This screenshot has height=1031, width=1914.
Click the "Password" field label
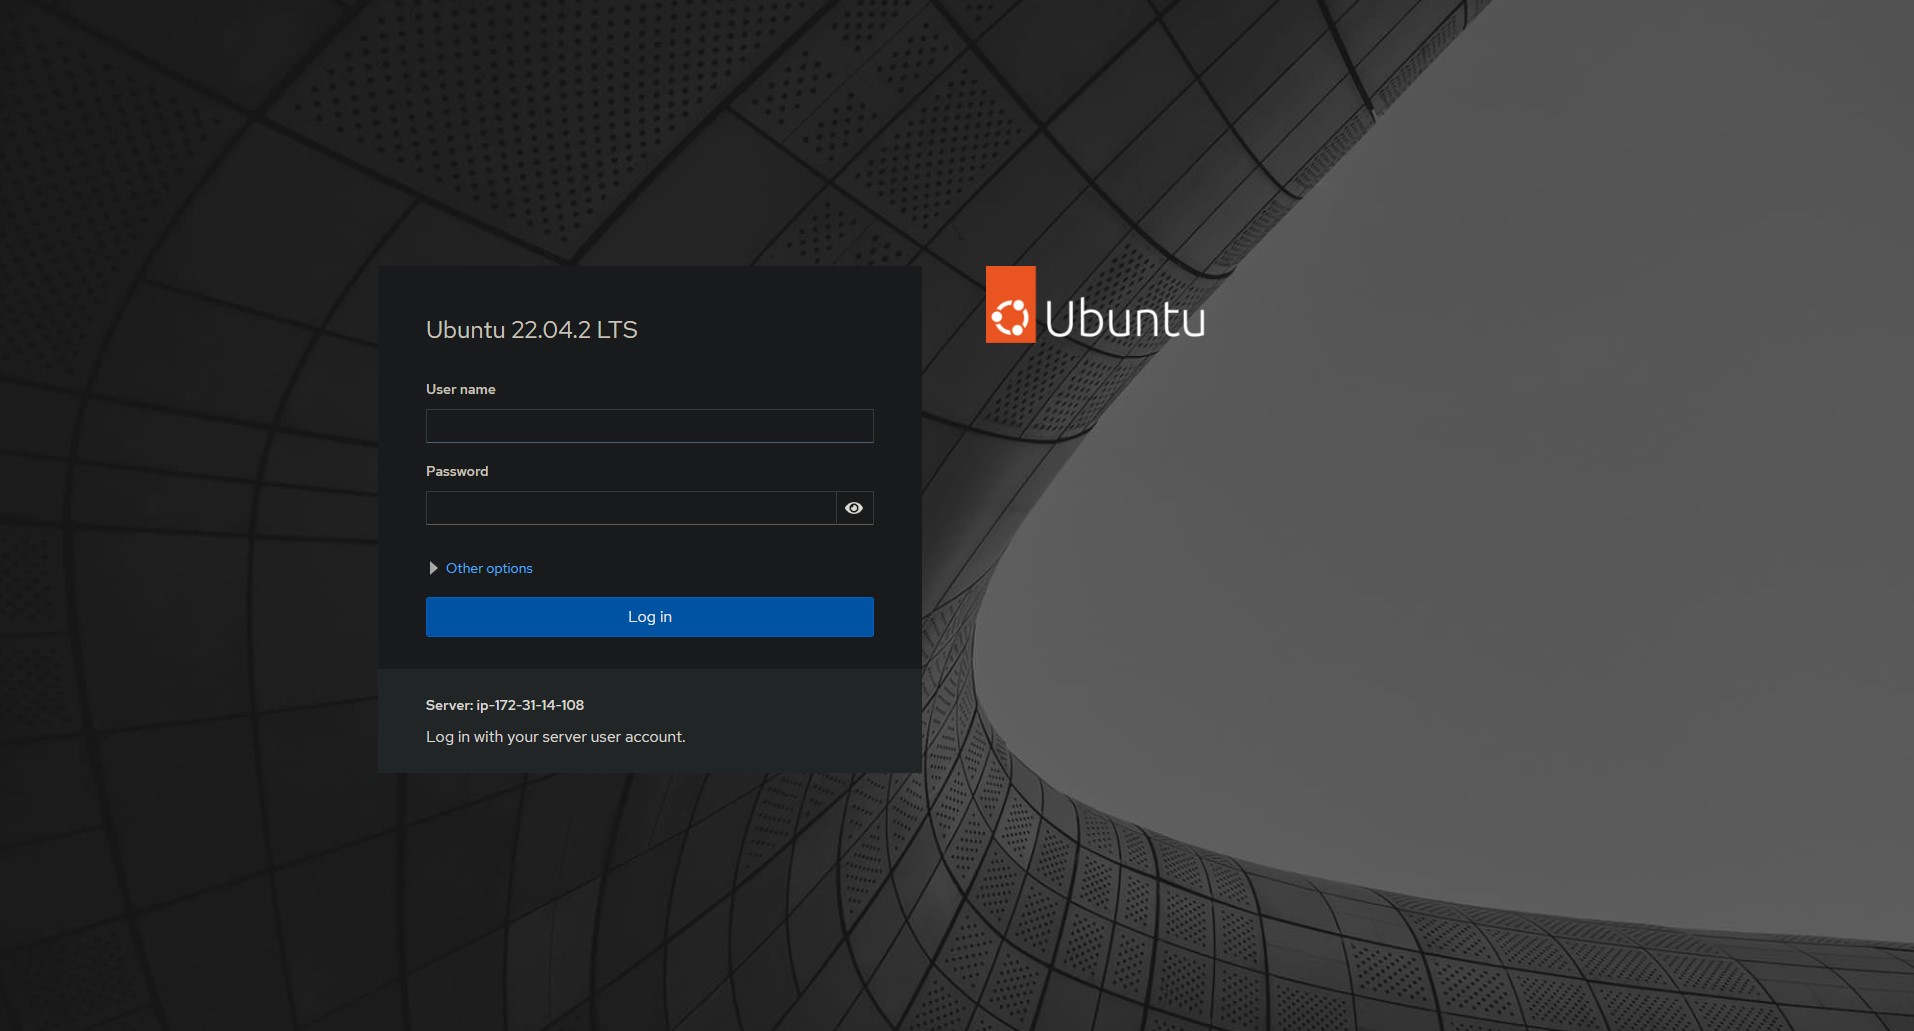pos(457,471)
